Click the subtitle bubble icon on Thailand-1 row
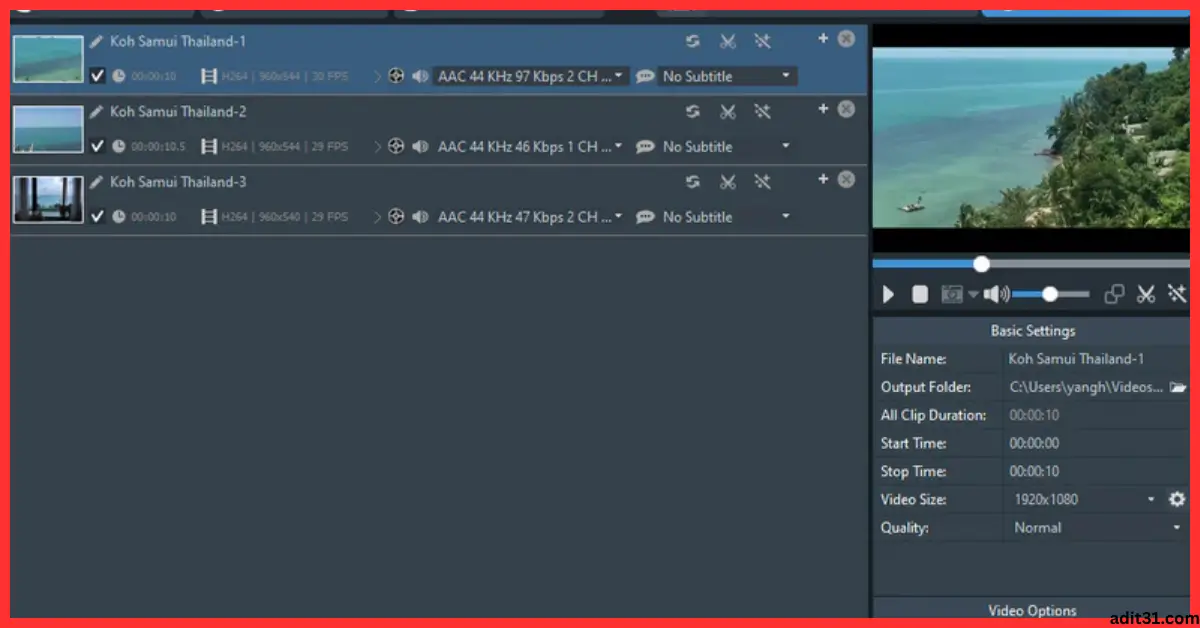This screenshot has height=628, width=1200. [x=645, y=76]
